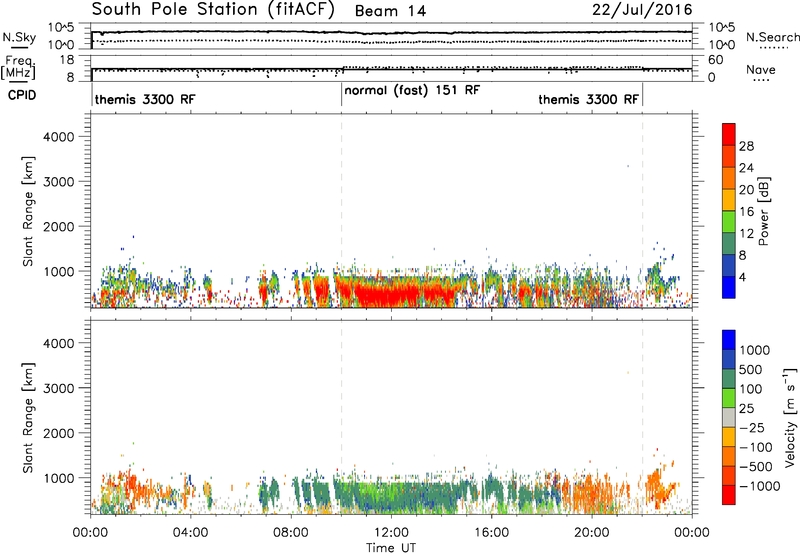Click the dashed CPID boundary line at 10:00 in power panel
The height and width of the screenshot is (554, 800).
click(x=341, y=211)
